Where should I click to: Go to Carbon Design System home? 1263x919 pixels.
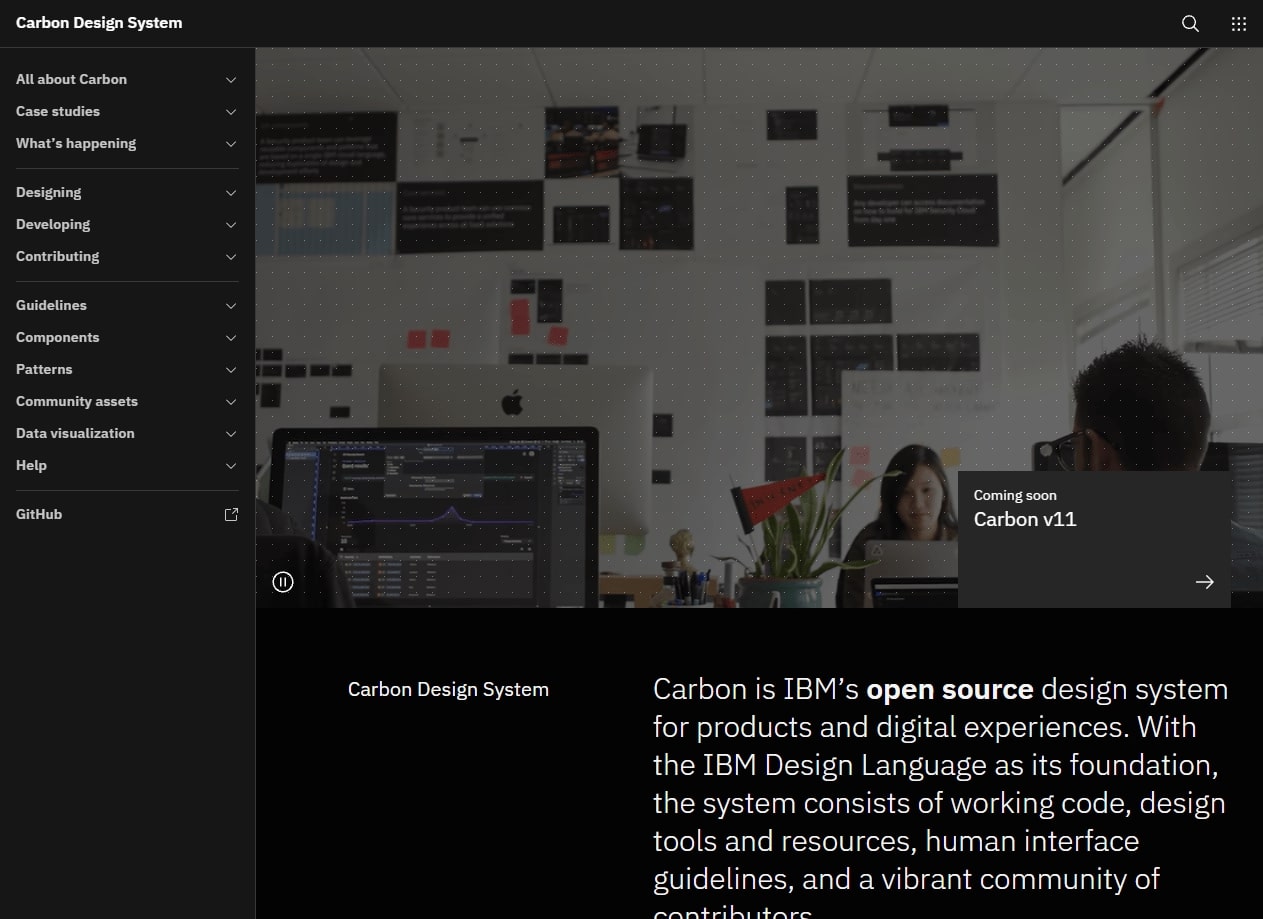[x=99, y=23]
